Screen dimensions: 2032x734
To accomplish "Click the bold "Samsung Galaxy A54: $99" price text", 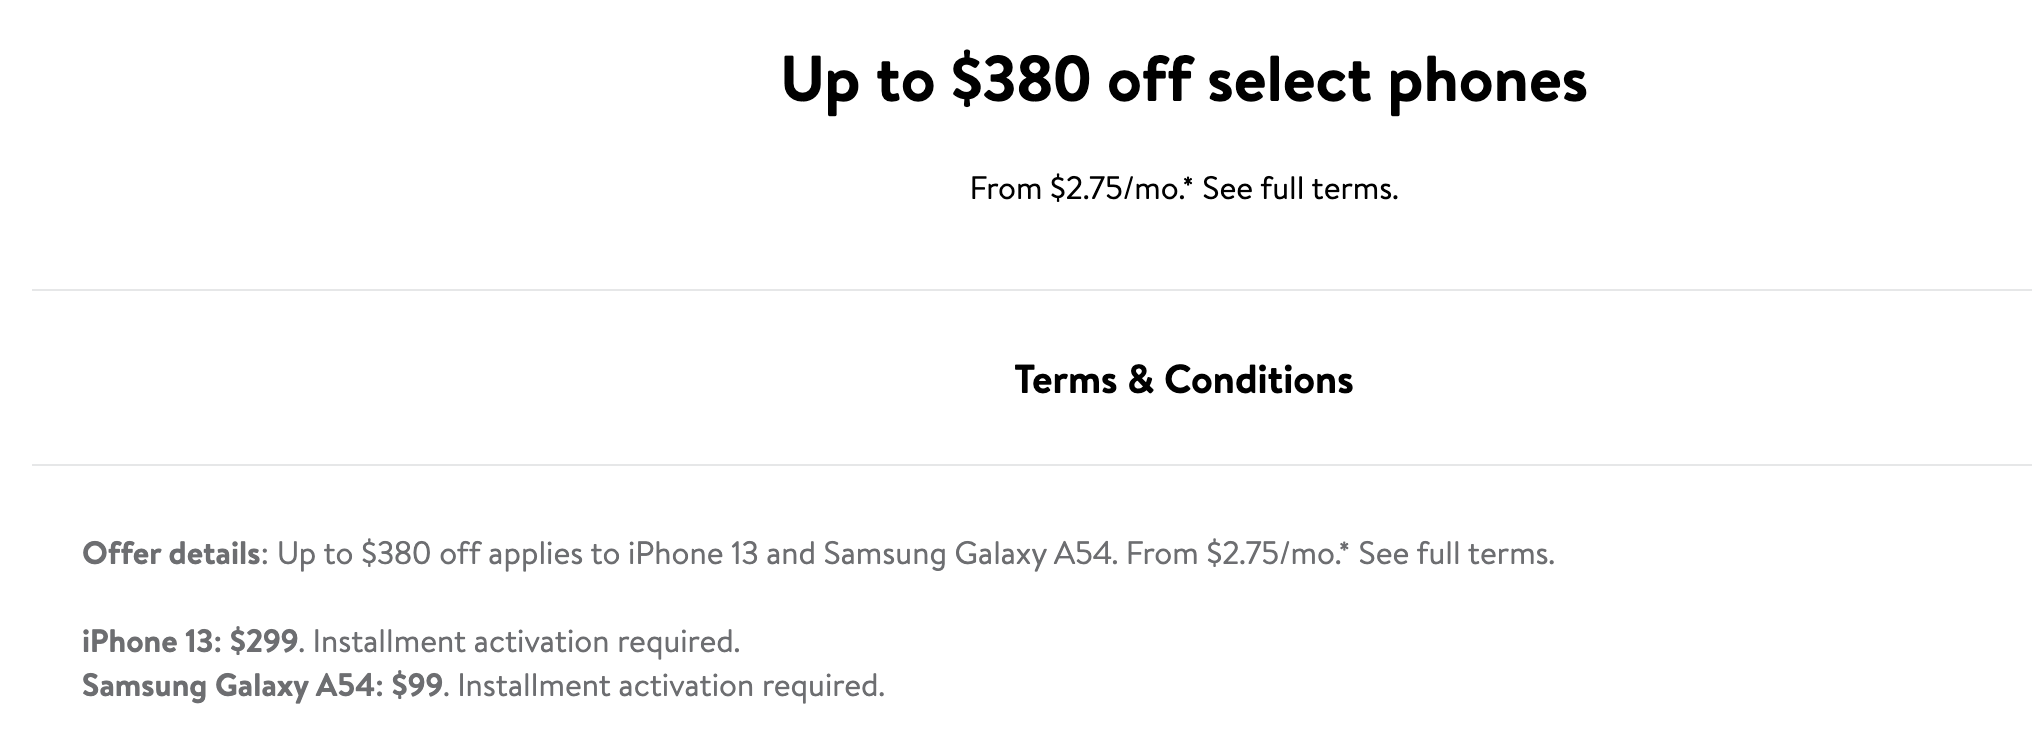I will [262, 686].
